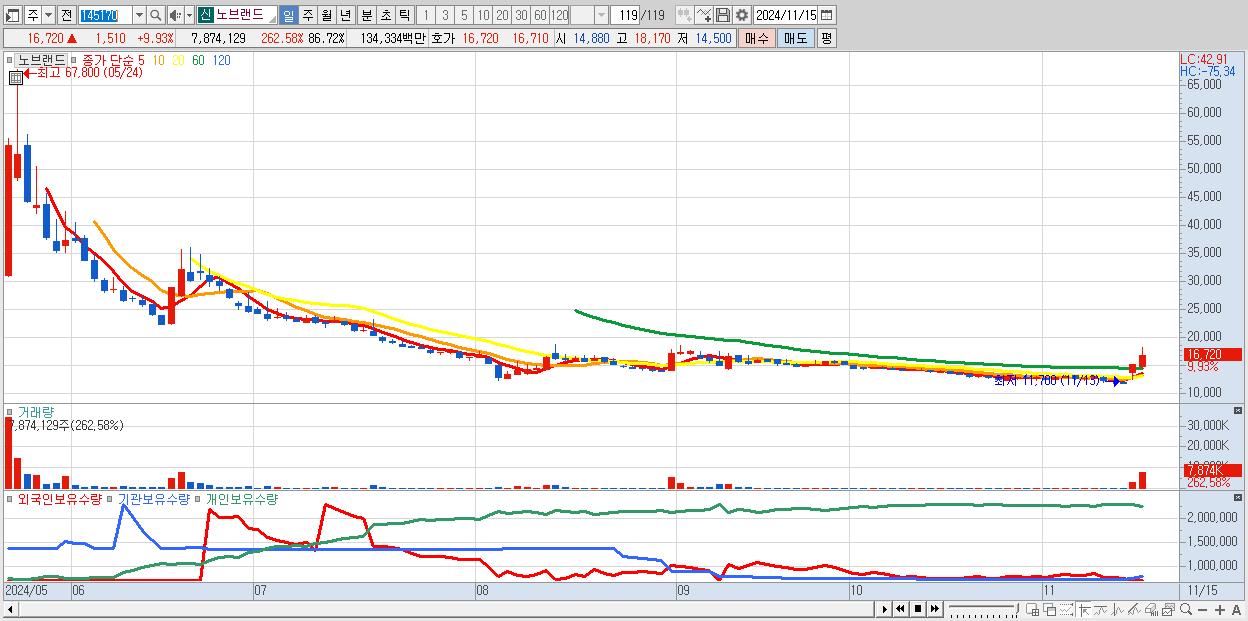This screenshot has width=1248, height=621.
Task: Click the window with grid icon
Action: click(1033, 610)
